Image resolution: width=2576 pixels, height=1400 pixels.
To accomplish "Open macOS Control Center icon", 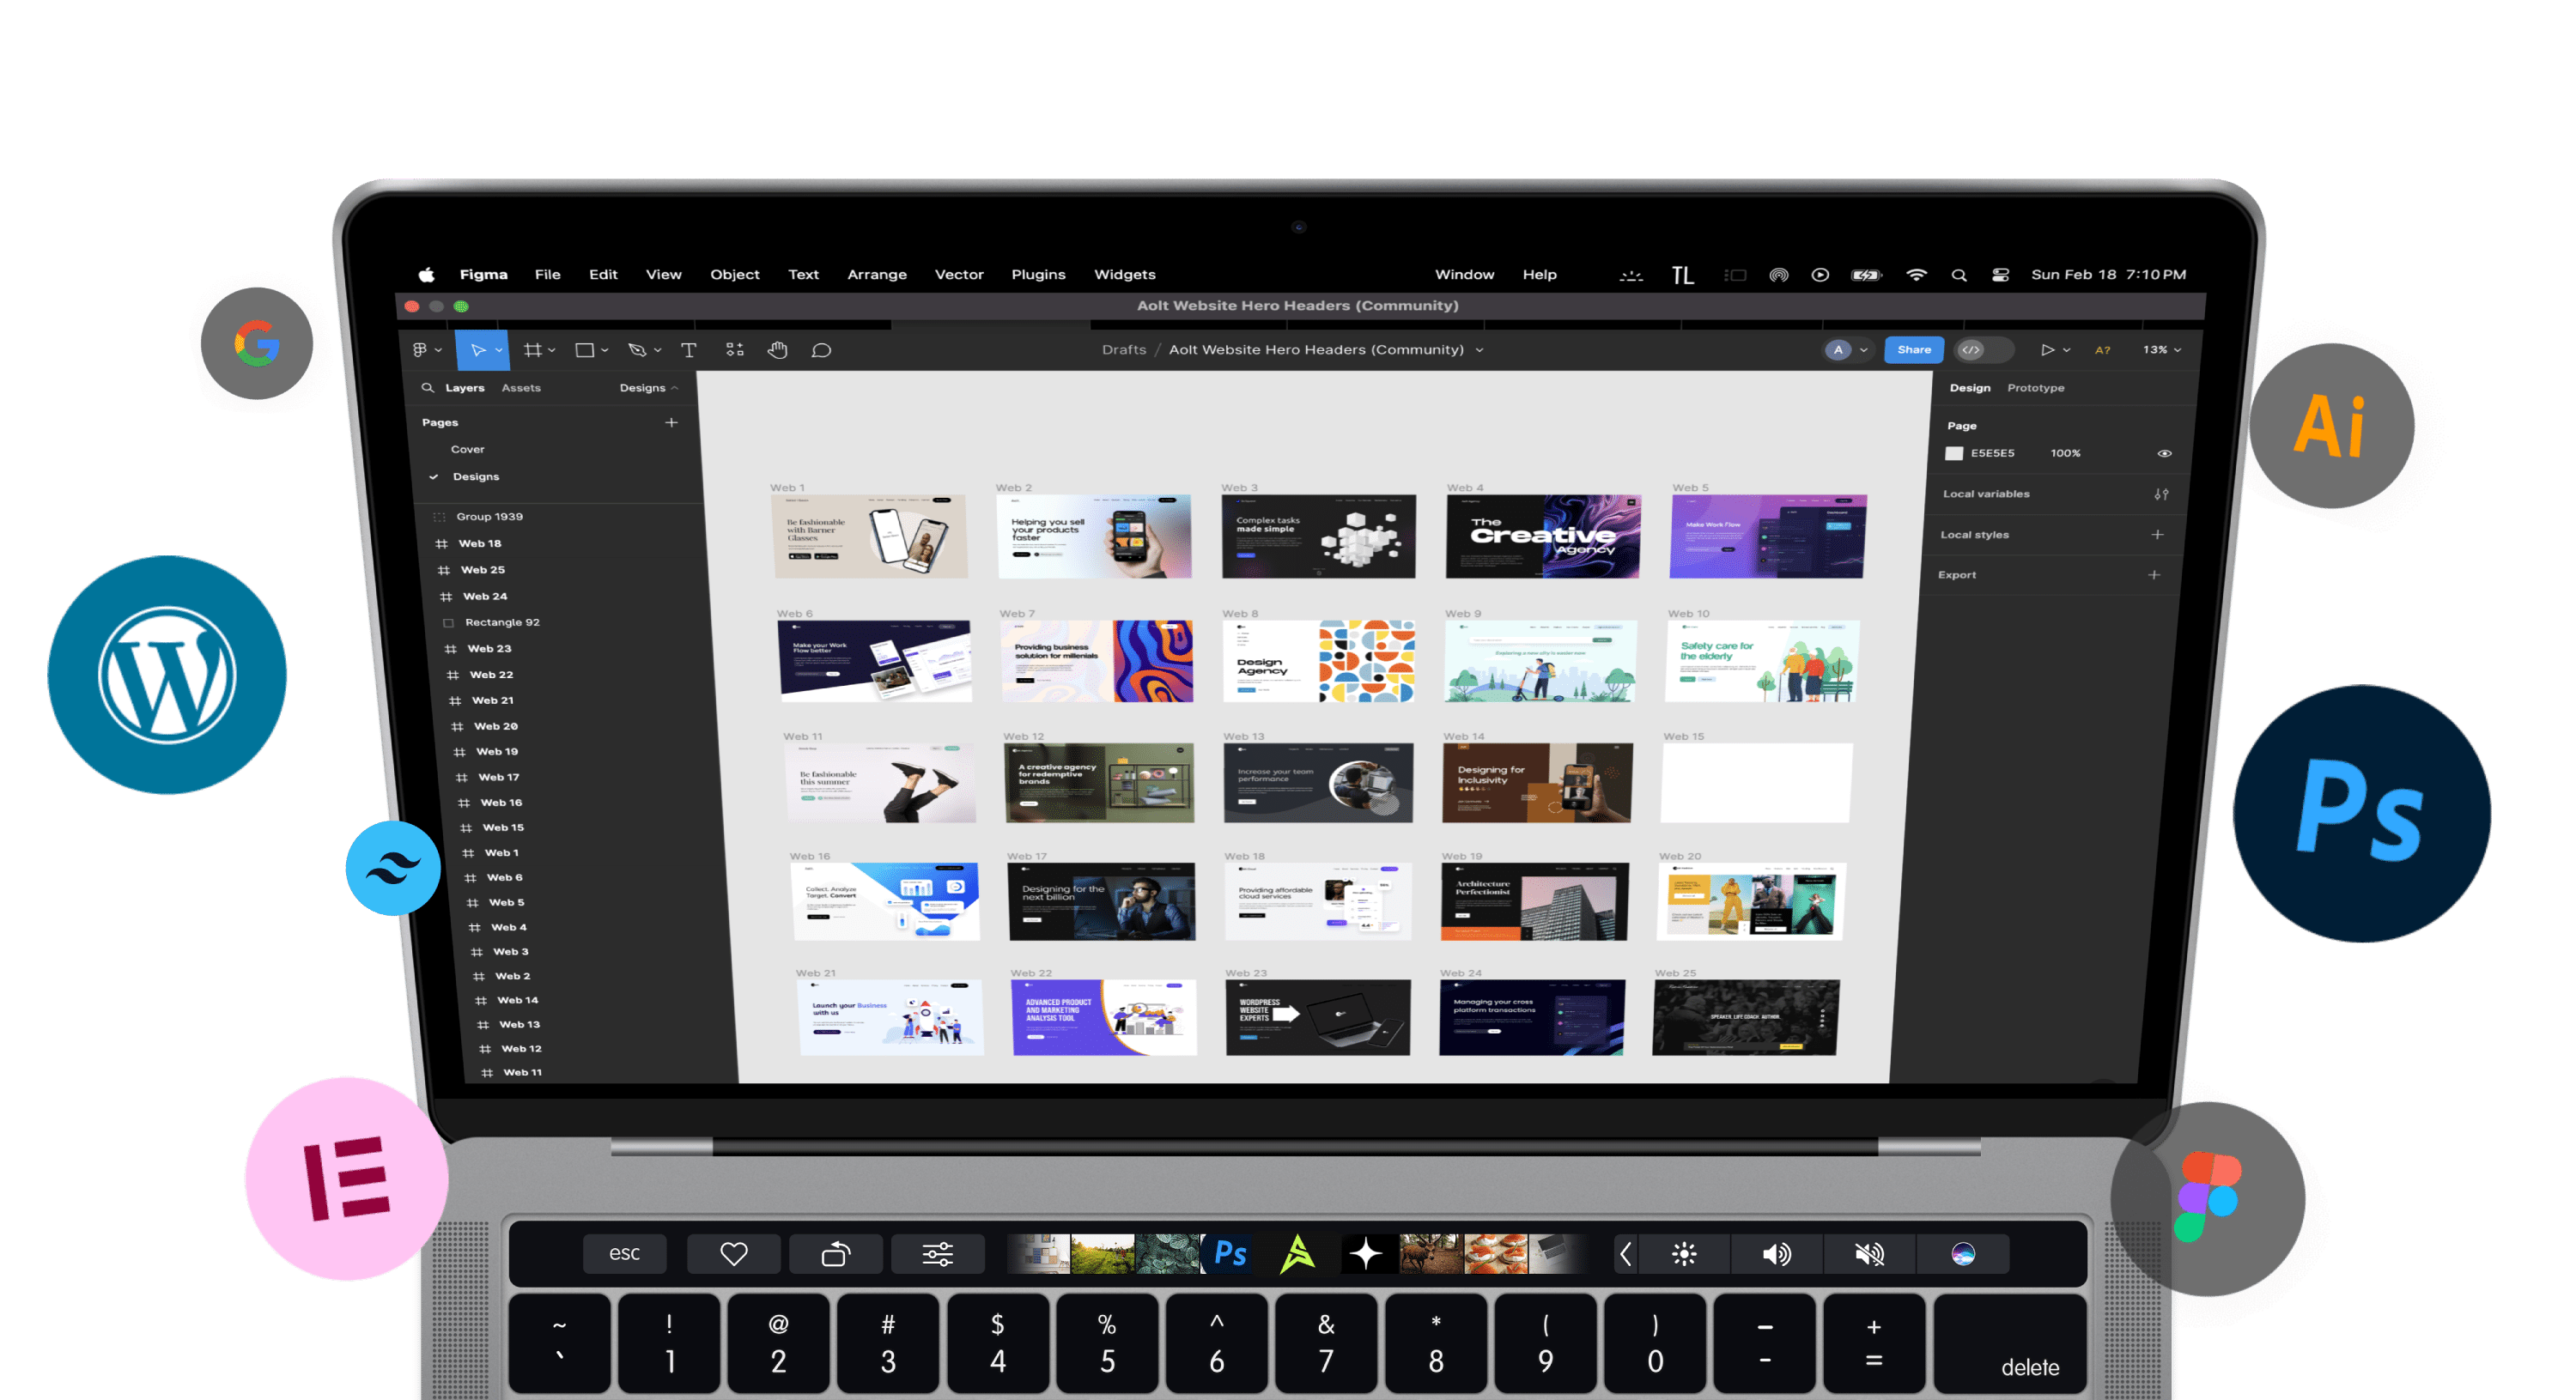I will coord(2000,275).
